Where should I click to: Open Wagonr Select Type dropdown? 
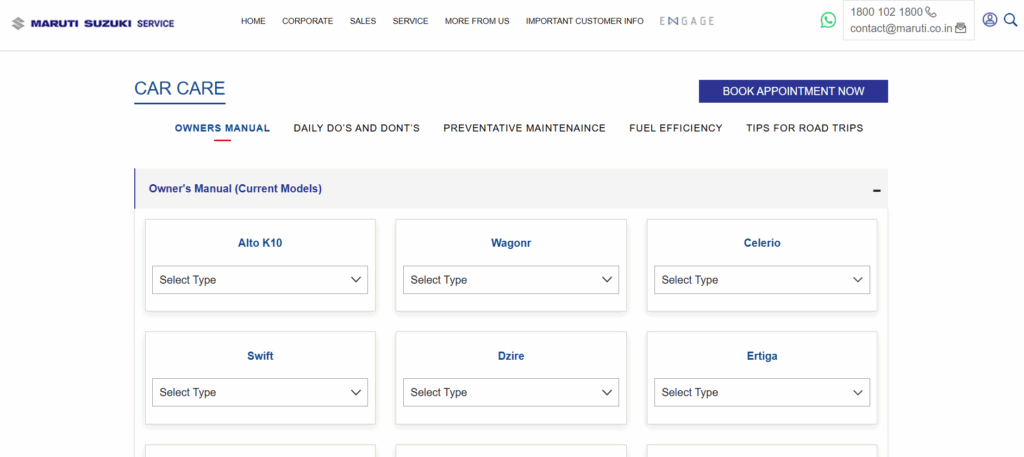point(511,280)
